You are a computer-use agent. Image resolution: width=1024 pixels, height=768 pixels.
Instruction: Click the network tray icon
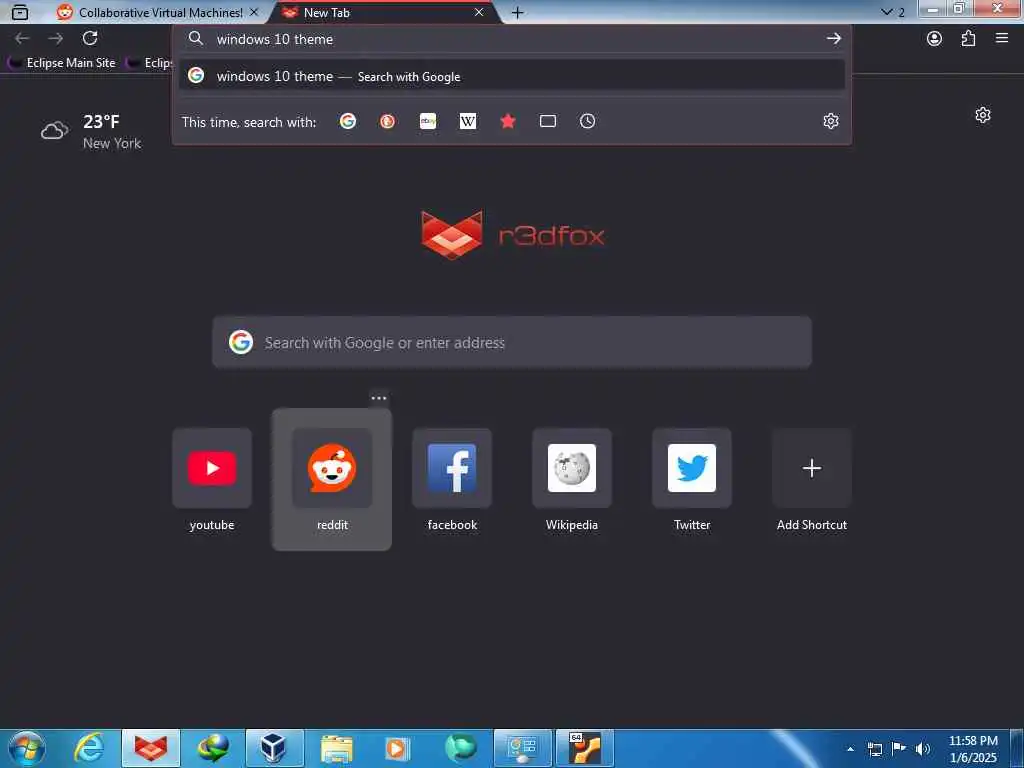coord(874,749)
